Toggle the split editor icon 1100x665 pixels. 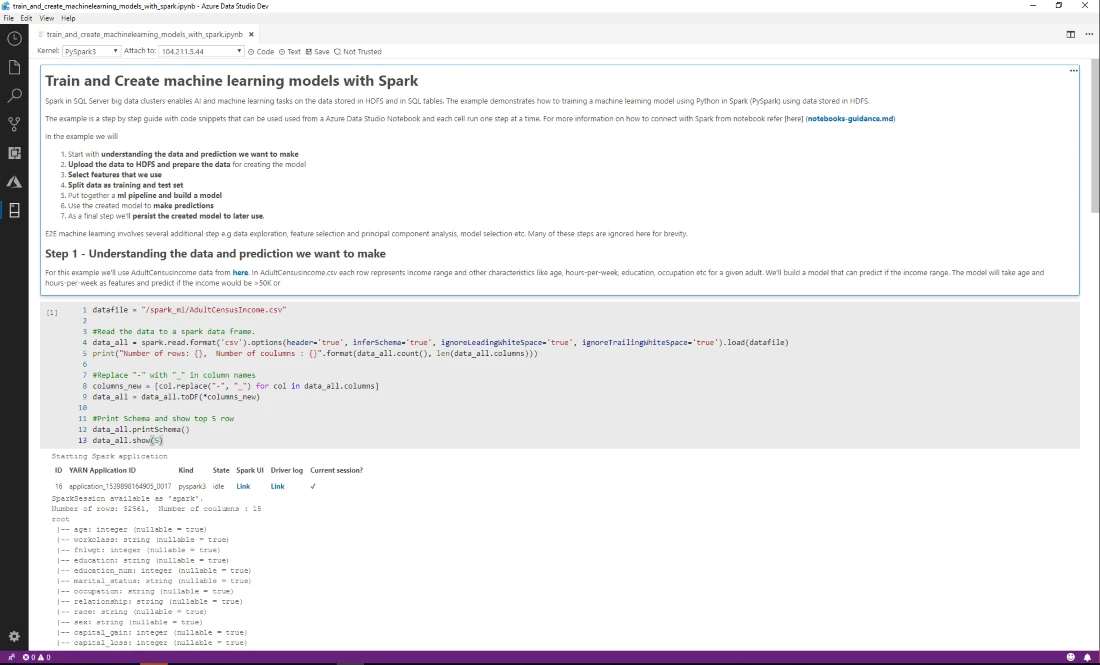(1070, 33)
